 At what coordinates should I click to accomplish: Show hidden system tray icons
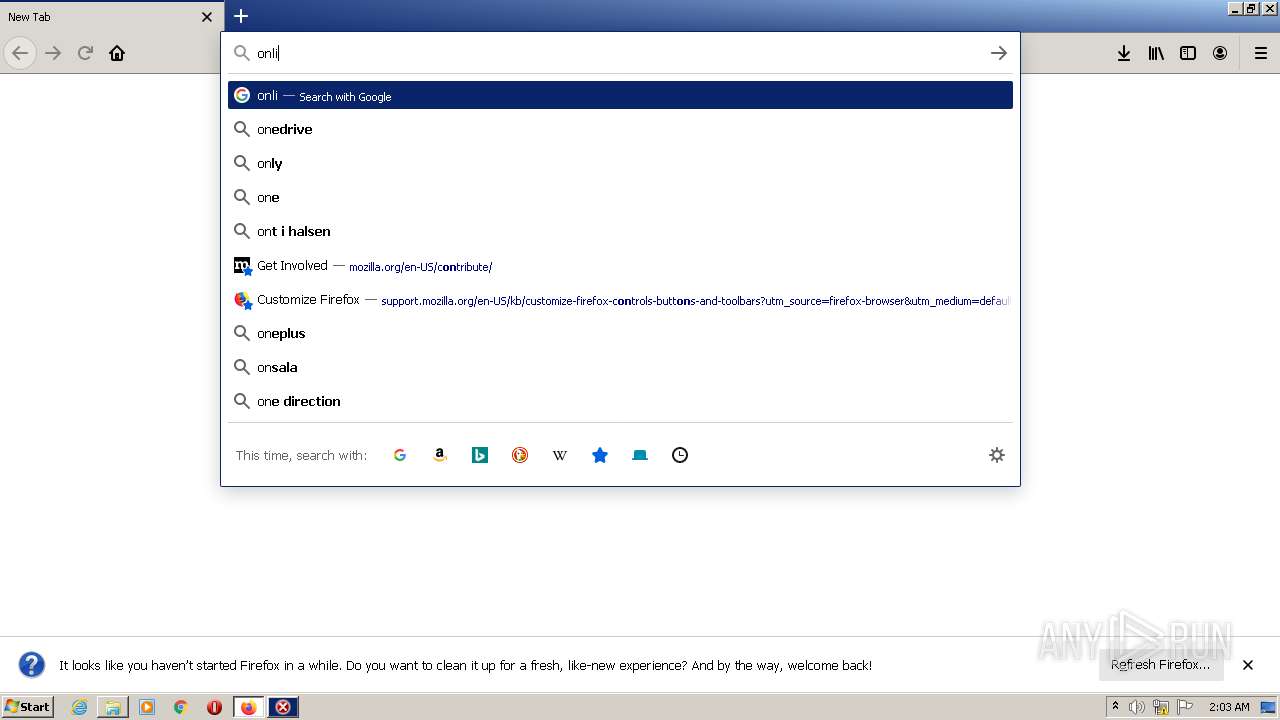(x=1115, y=707)
